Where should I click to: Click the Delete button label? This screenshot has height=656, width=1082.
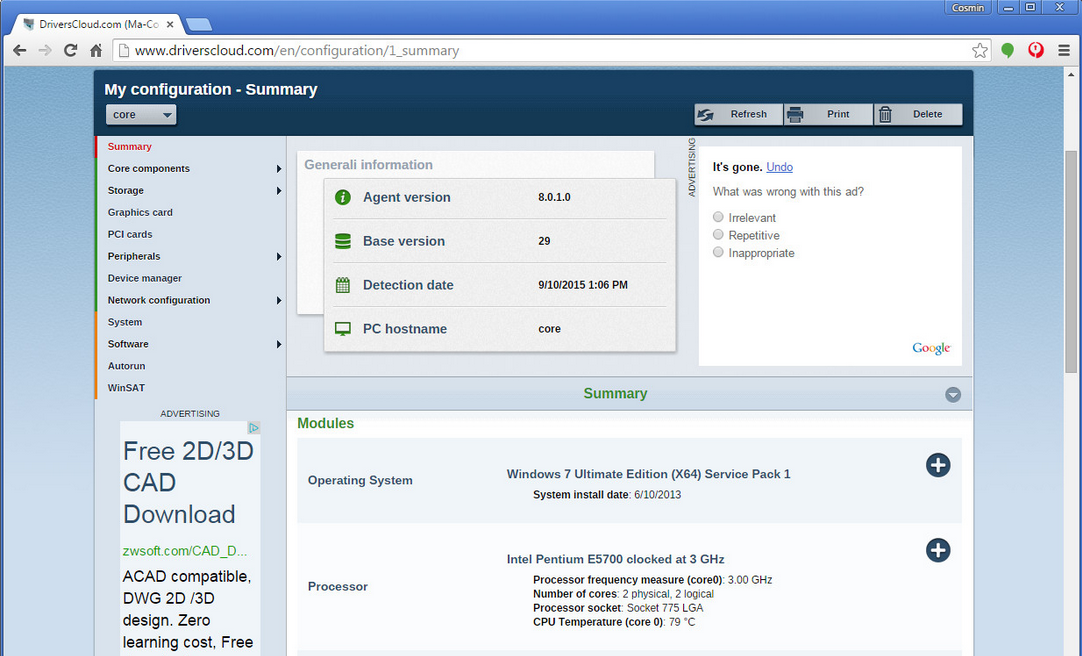pos(927,115)
